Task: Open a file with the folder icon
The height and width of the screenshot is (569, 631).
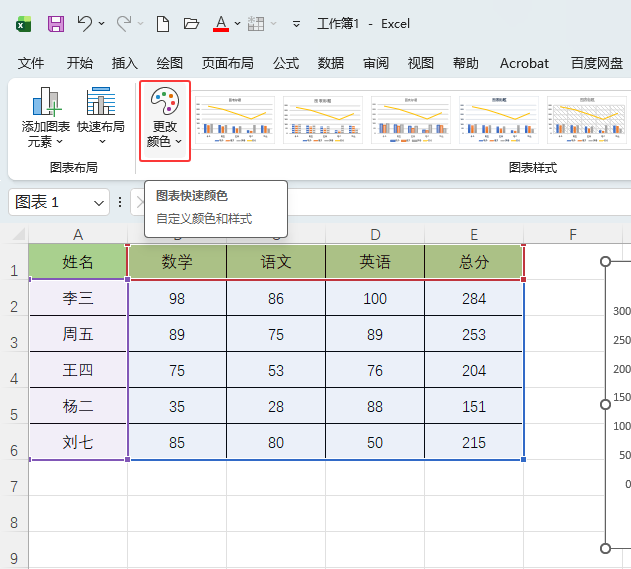Action: 191,24
